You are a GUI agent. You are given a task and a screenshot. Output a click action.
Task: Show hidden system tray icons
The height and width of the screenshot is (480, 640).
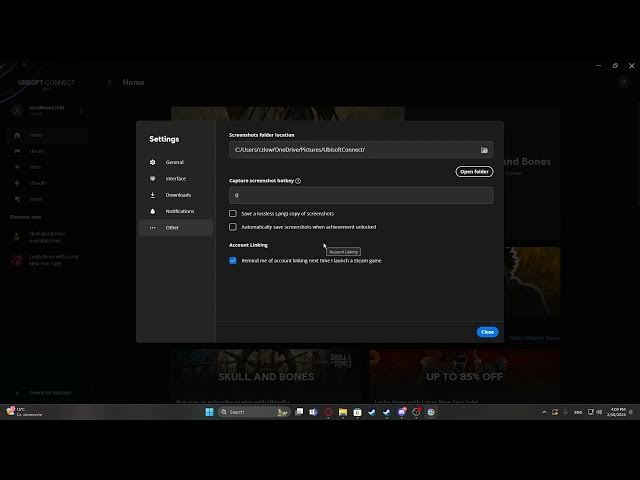click(544, 412)
